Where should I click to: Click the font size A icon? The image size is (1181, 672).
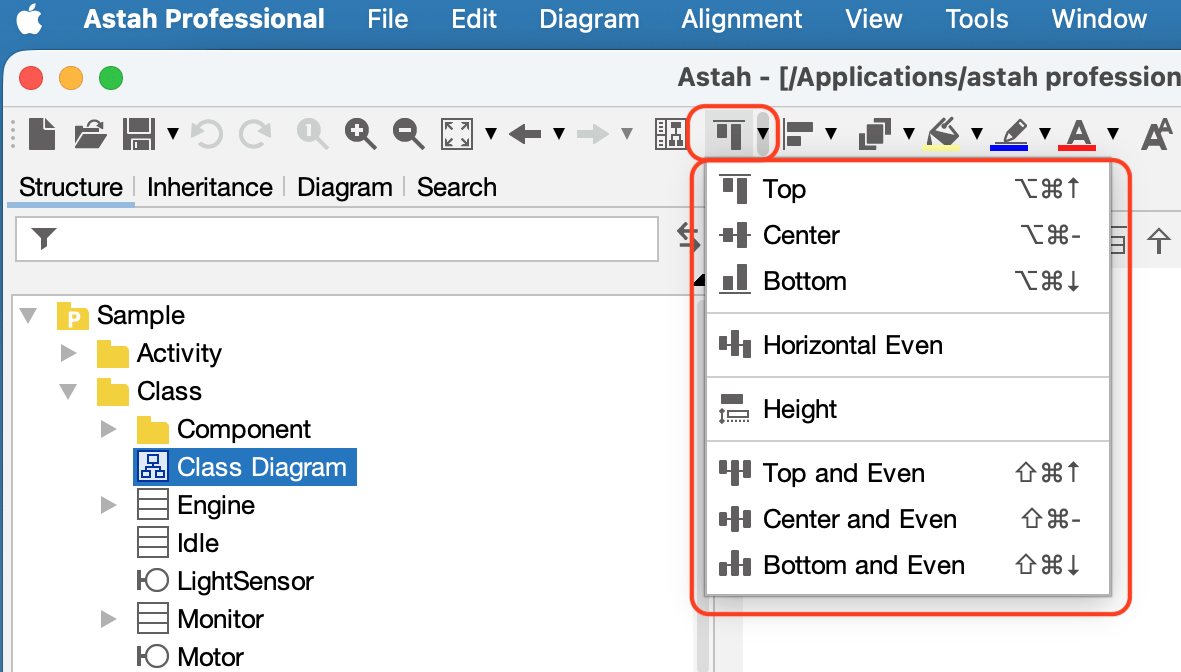coord(1156,134)
